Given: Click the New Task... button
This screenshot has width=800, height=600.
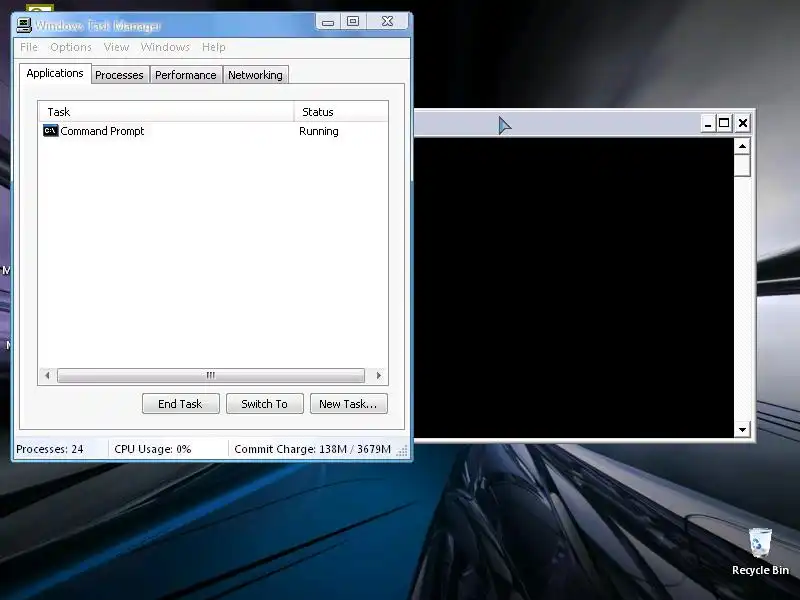Looking at the screenshot, I should [348, 404].
